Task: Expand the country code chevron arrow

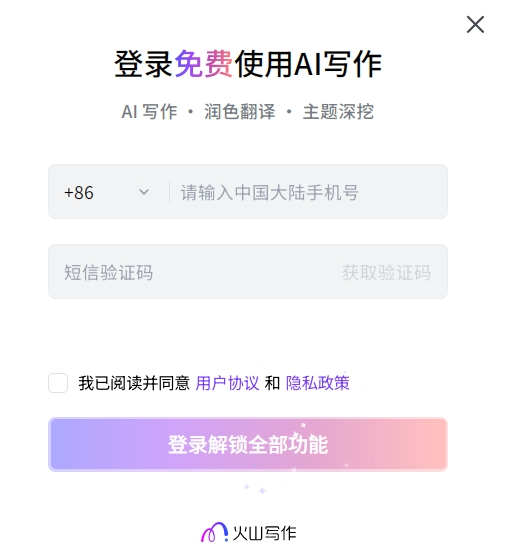Action: tap(144, 192)
